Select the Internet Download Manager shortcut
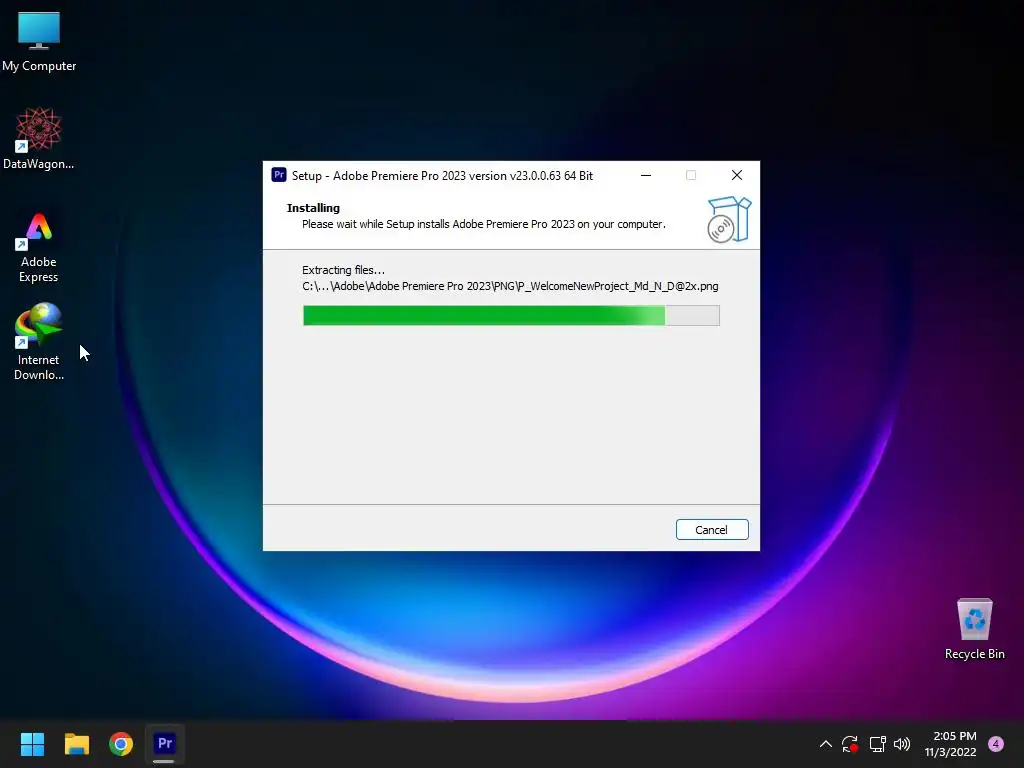Image resolution: width=1024 pixels, height=768 pixels. pyautogui.click(x=39, y=342)
